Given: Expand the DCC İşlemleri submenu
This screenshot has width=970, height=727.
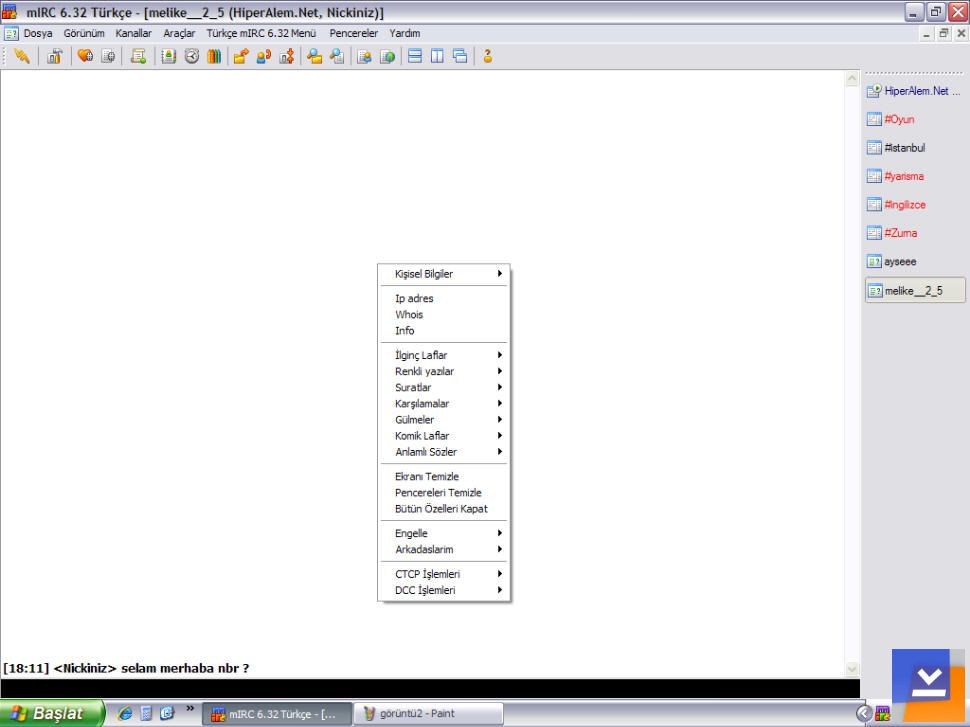Looking at the screenshot, I should pyautogui.click(x=444, y=590).
